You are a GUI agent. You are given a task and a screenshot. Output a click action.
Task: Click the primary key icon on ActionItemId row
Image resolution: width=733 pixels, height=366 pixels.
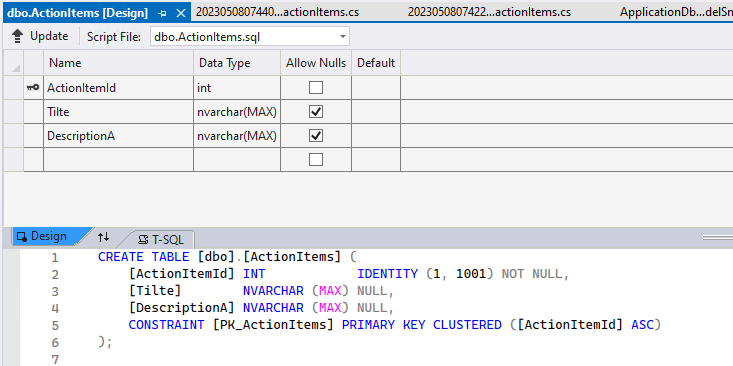point(33,87)
